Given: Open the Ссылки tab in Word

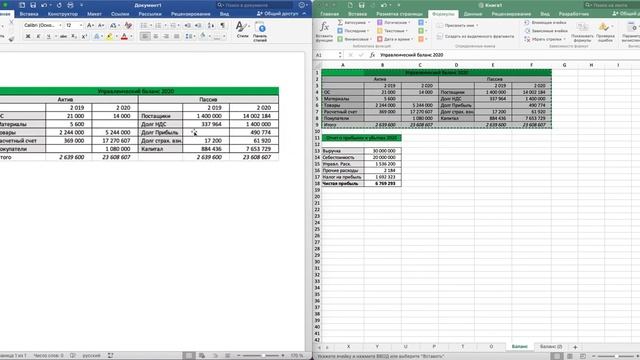Looking at the screenshot, I should (x=120, y=14).
